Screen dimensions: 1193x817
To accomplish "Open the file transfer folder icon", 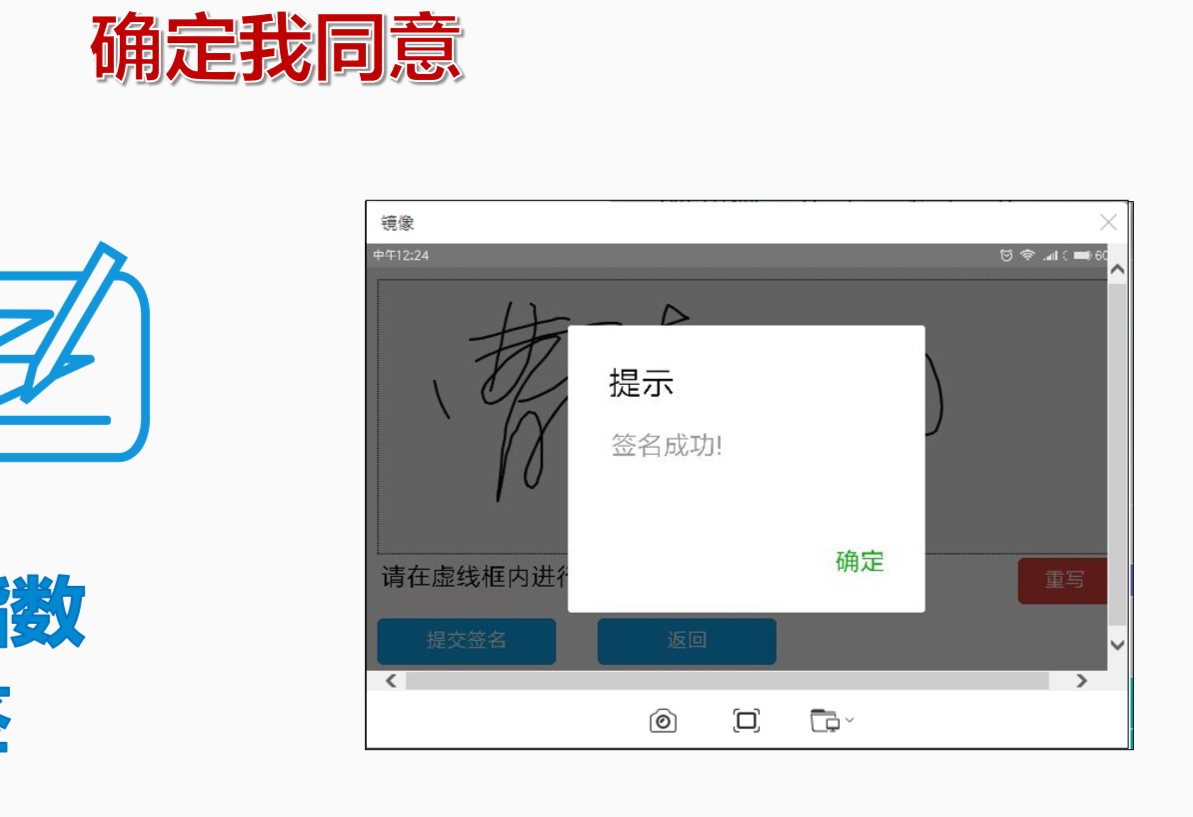I will coord(823,720).
